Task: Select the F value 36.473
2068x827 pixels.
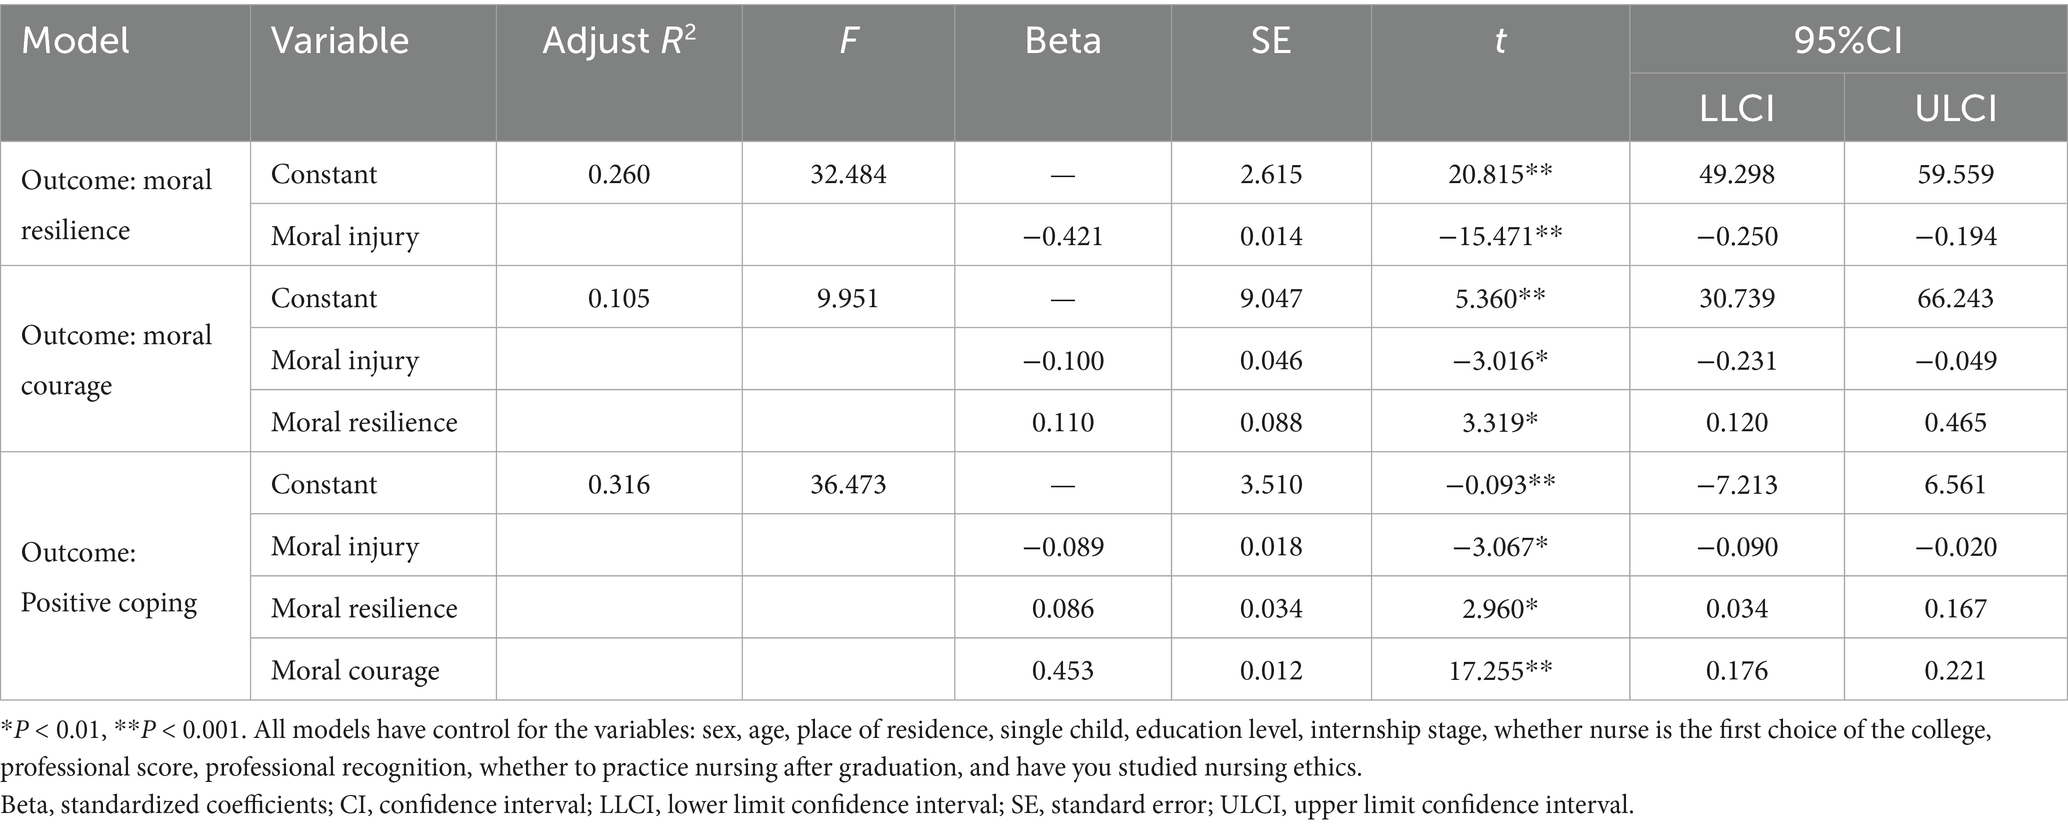Action: (848, 484)
